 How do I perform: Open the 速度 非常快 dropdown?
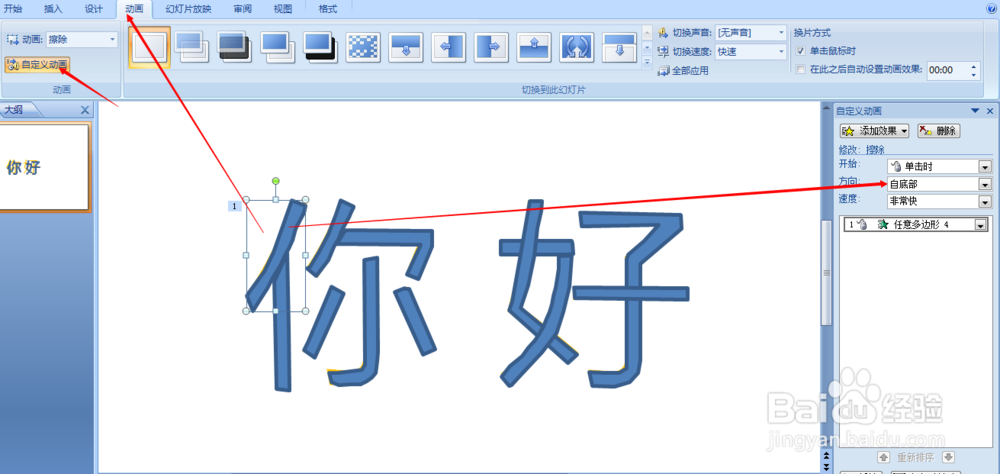pyautogui.click(x=986, y=202)
